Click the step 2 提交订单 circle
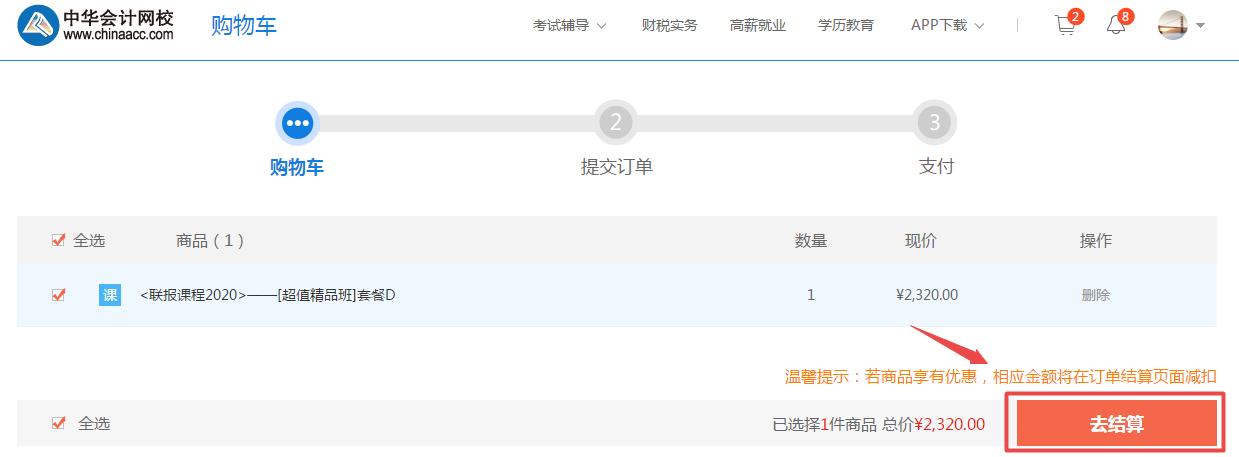The image size is (1239, 457). tap(616, 123)
